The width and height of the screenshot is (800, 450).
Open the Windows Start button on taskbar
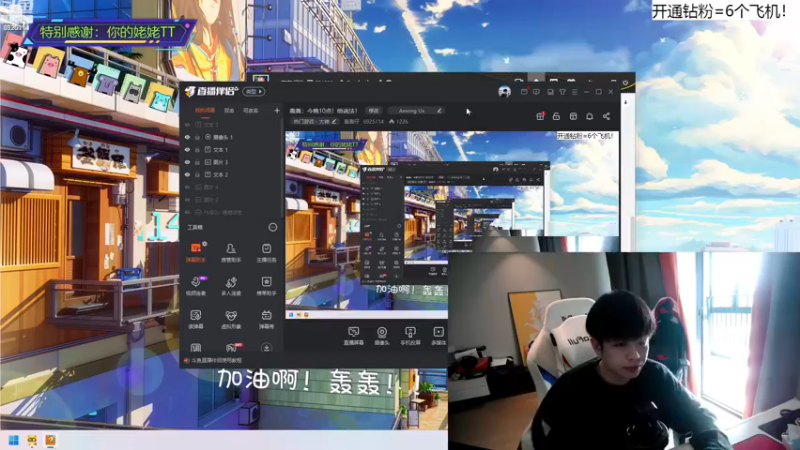[14, 440]
